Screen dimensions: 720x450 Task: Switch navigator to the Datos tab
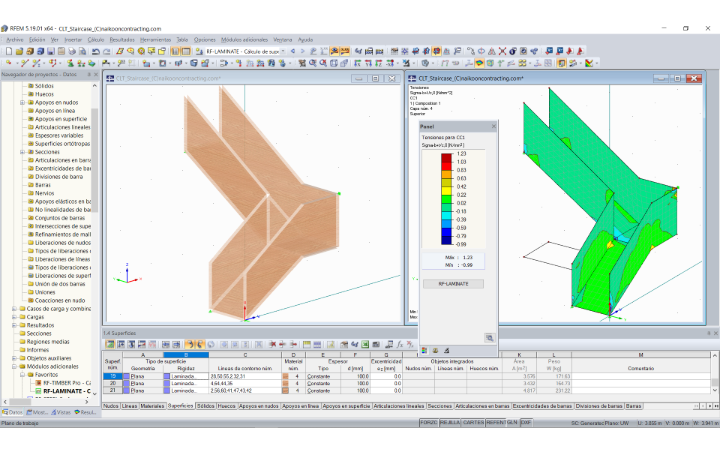click(12, 412)
